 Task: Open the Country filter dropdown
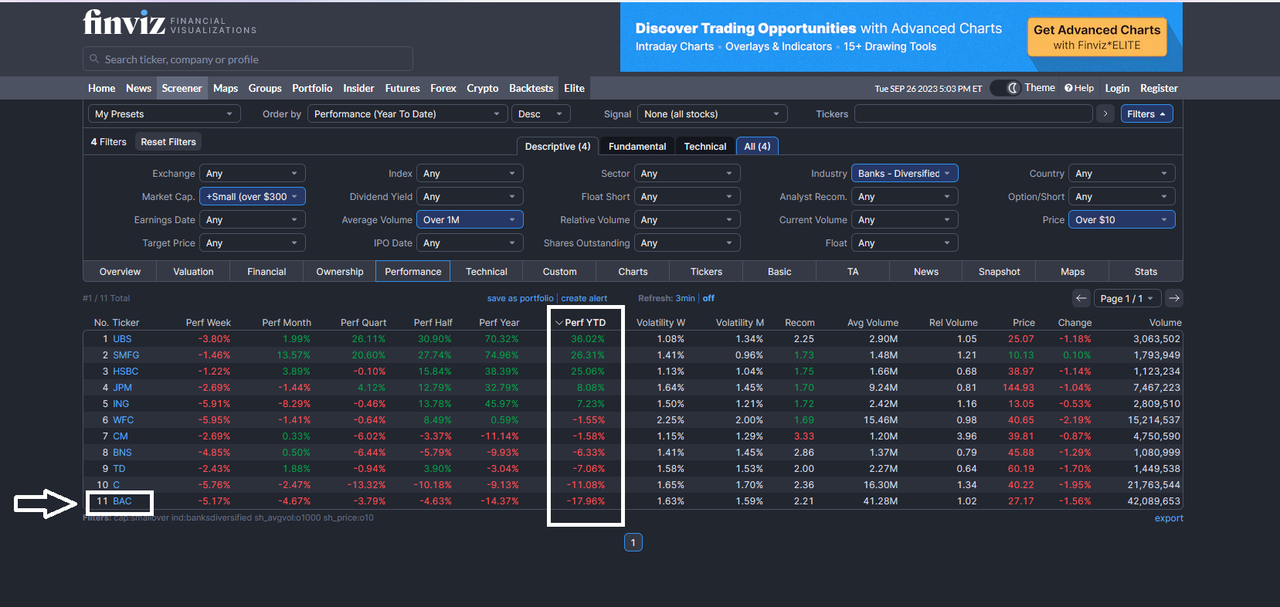1122,174
